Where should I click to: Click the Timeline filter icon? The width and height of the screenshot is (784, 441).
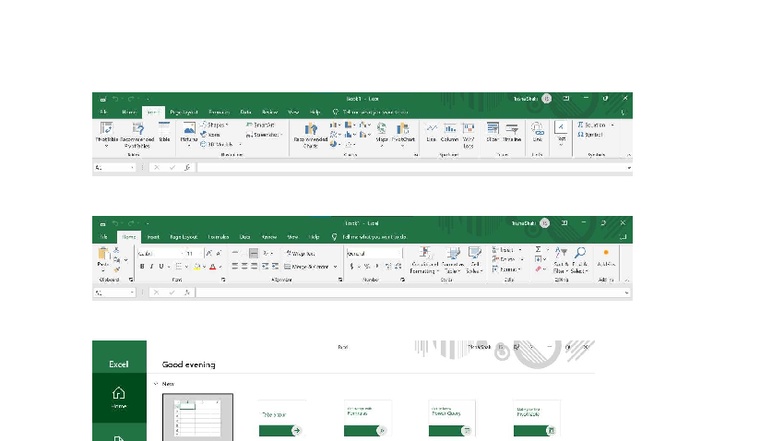point(512,132)
